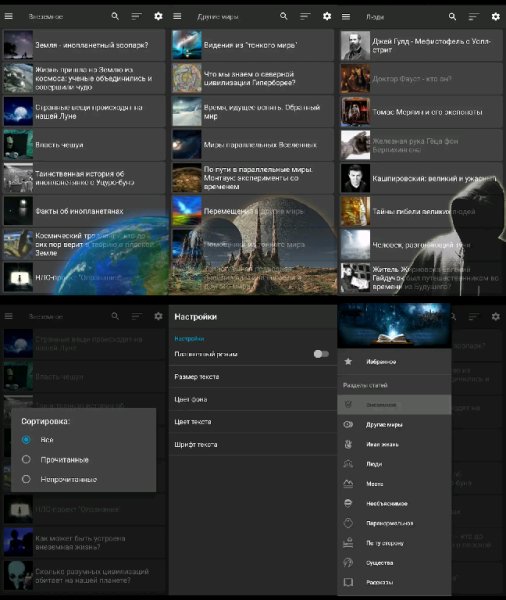506x600 pixels.
Task: Go to Существа section
Action: click(x=394, y=562)
